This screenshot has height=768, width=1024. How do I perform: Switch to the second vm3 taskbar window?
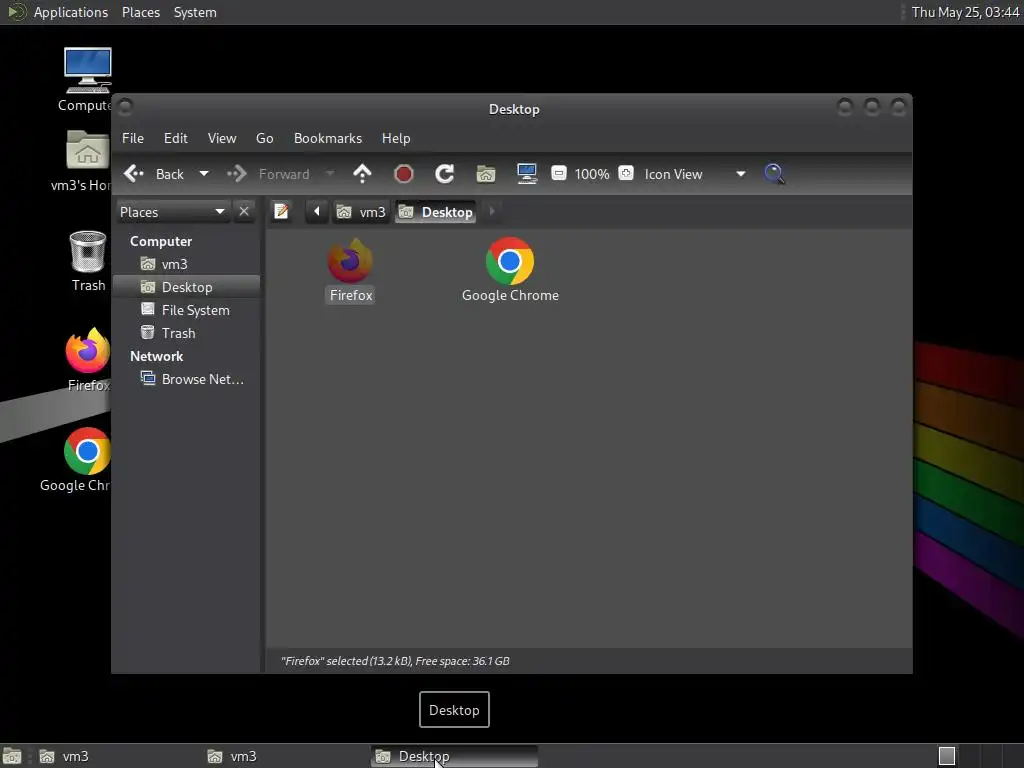pyautogui.click(x=286, y=756)
